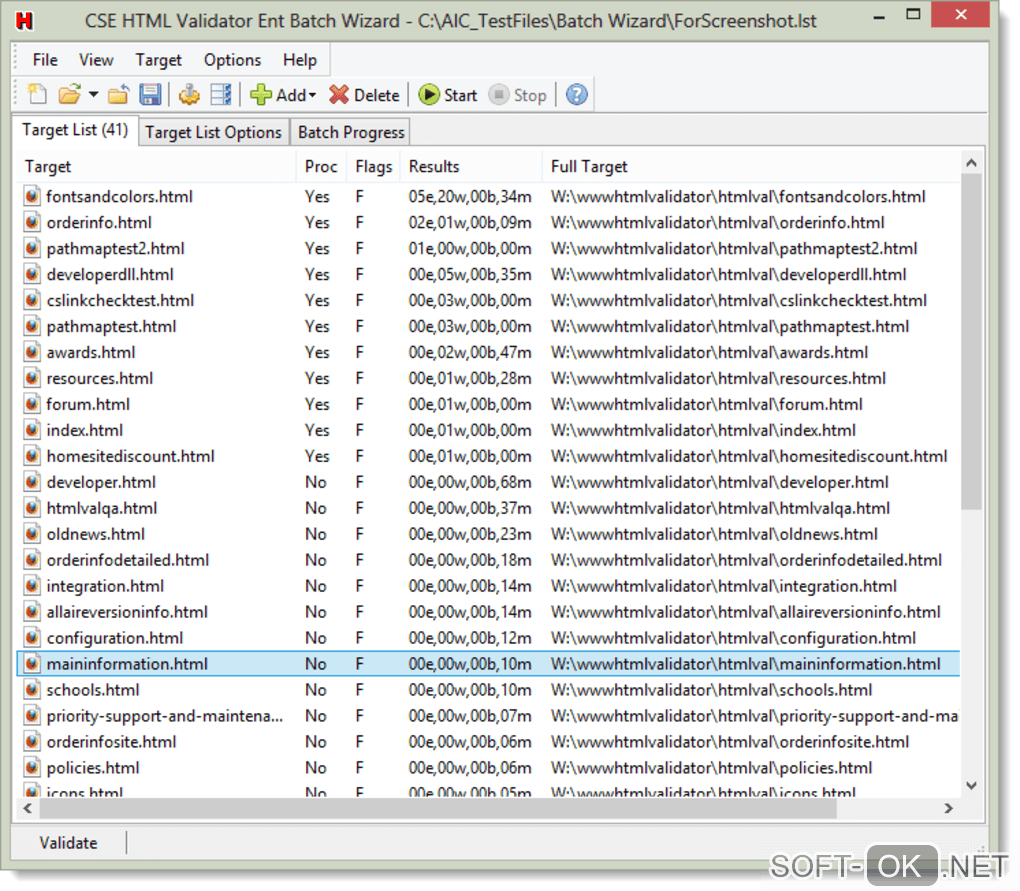Click the developer.html file icon
Screen dimensions: 1020x891
(x=31, y=483)
